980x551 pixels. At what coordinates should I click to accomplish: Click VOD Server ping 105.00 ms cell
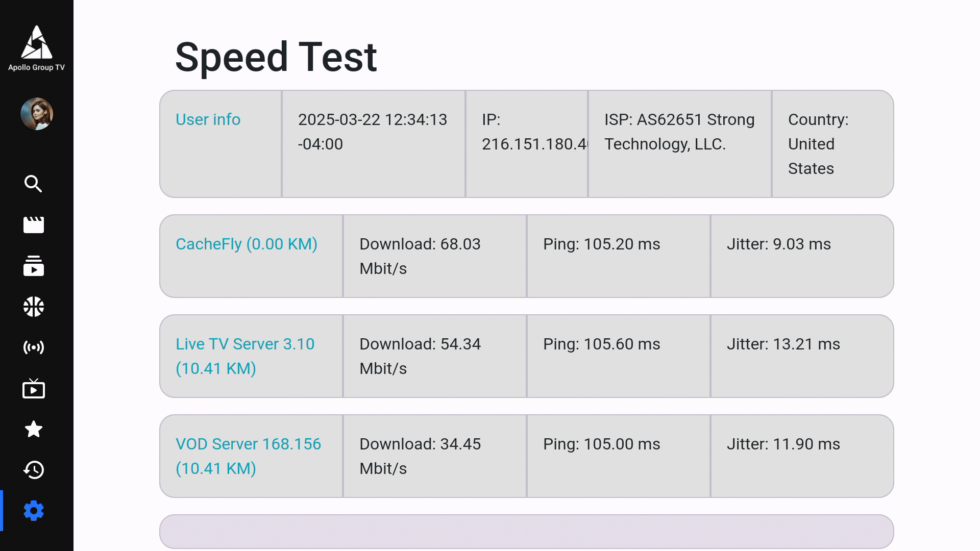point(618,456)
